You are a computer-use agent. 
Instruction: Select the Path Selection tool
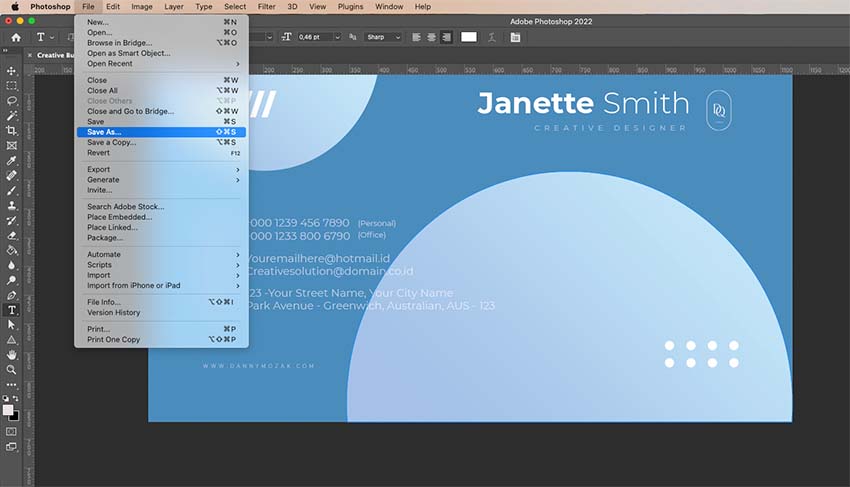(11, 325)
